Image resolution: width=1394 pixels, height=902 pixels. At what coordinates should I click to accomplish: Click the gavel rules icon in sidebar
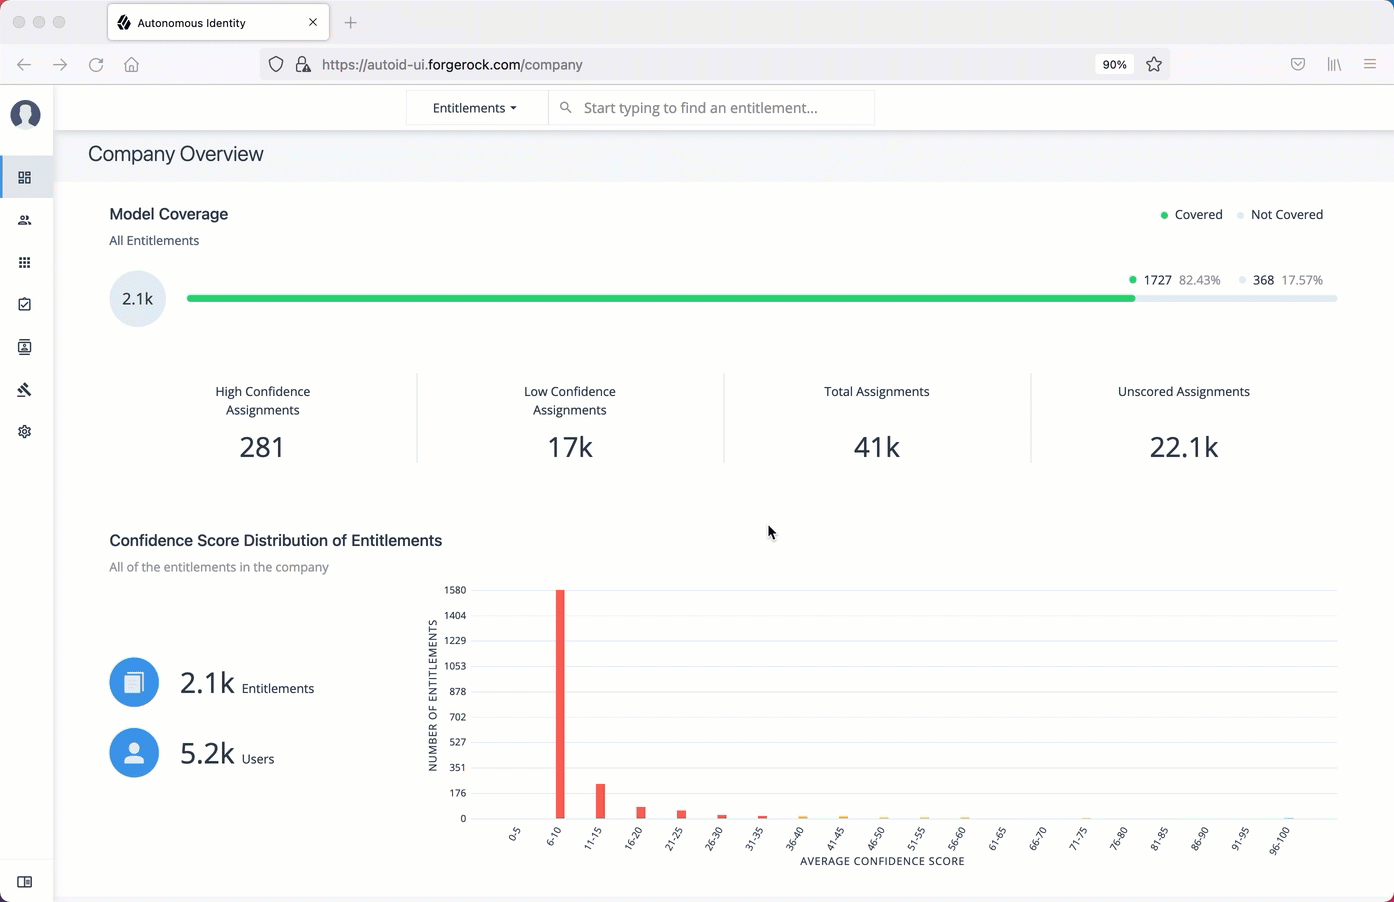coord(25,390)
